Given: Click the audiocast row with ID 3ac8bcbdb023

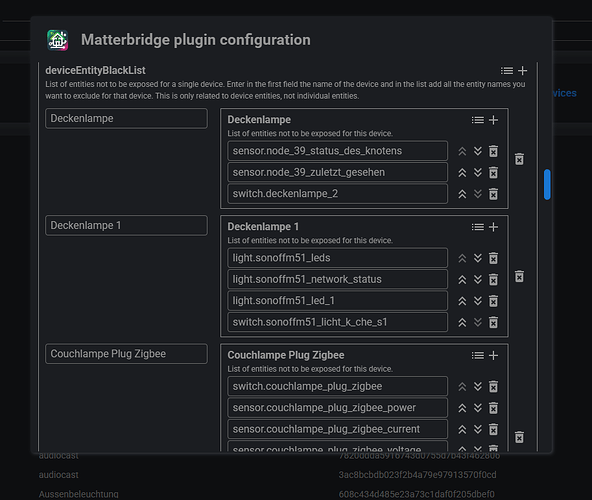Looking at the screenshot, I should [268, 475].
